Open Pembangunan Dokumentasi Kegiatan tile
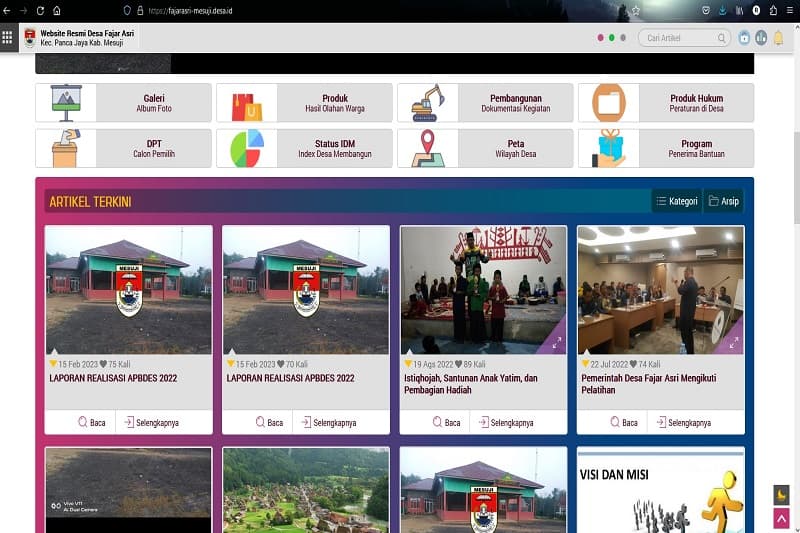The image size is (800, 533). point(485,103)
